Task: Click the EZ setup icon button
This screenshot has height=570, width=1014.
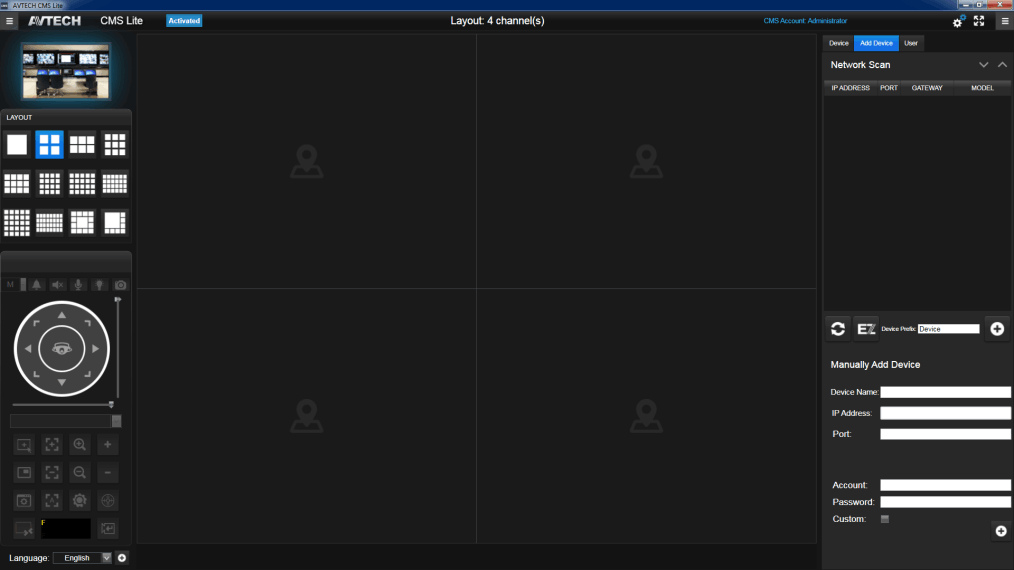Action: (866, 329)
